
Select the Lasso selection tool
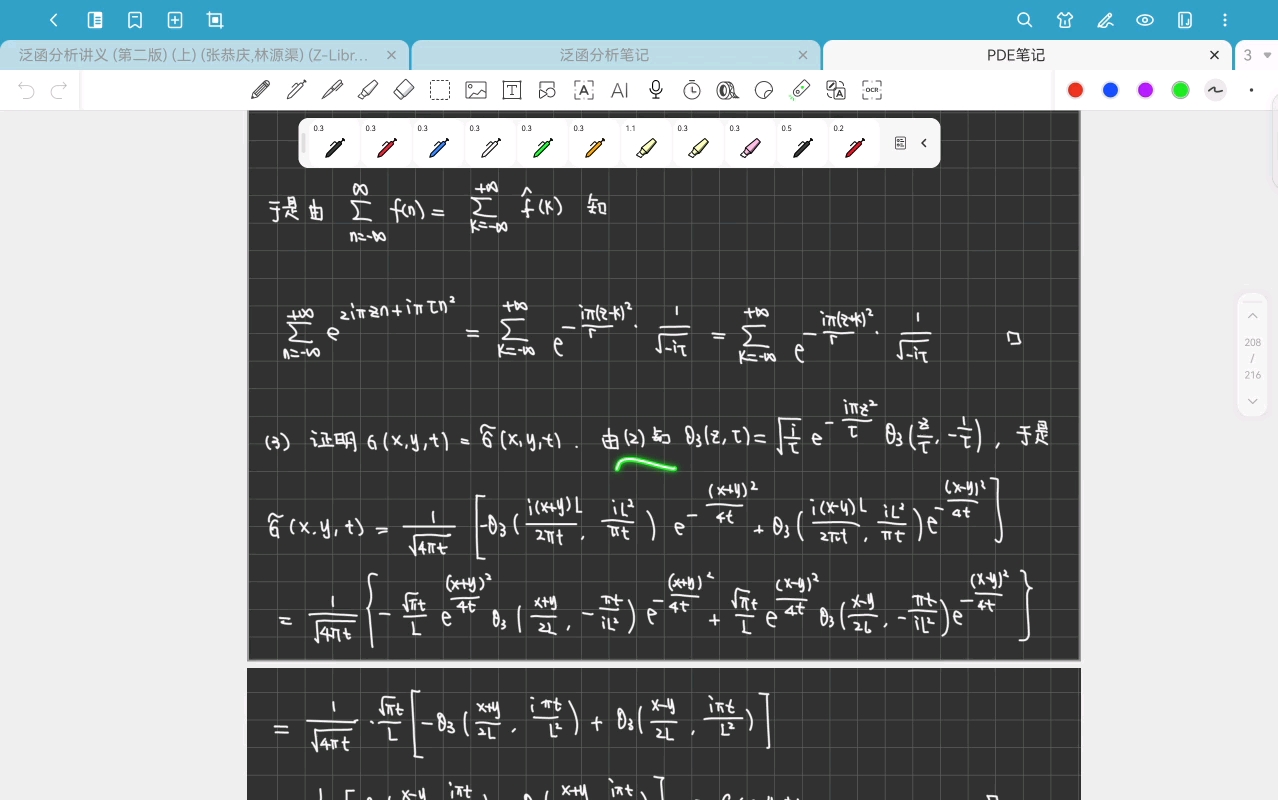coord(440,90)
